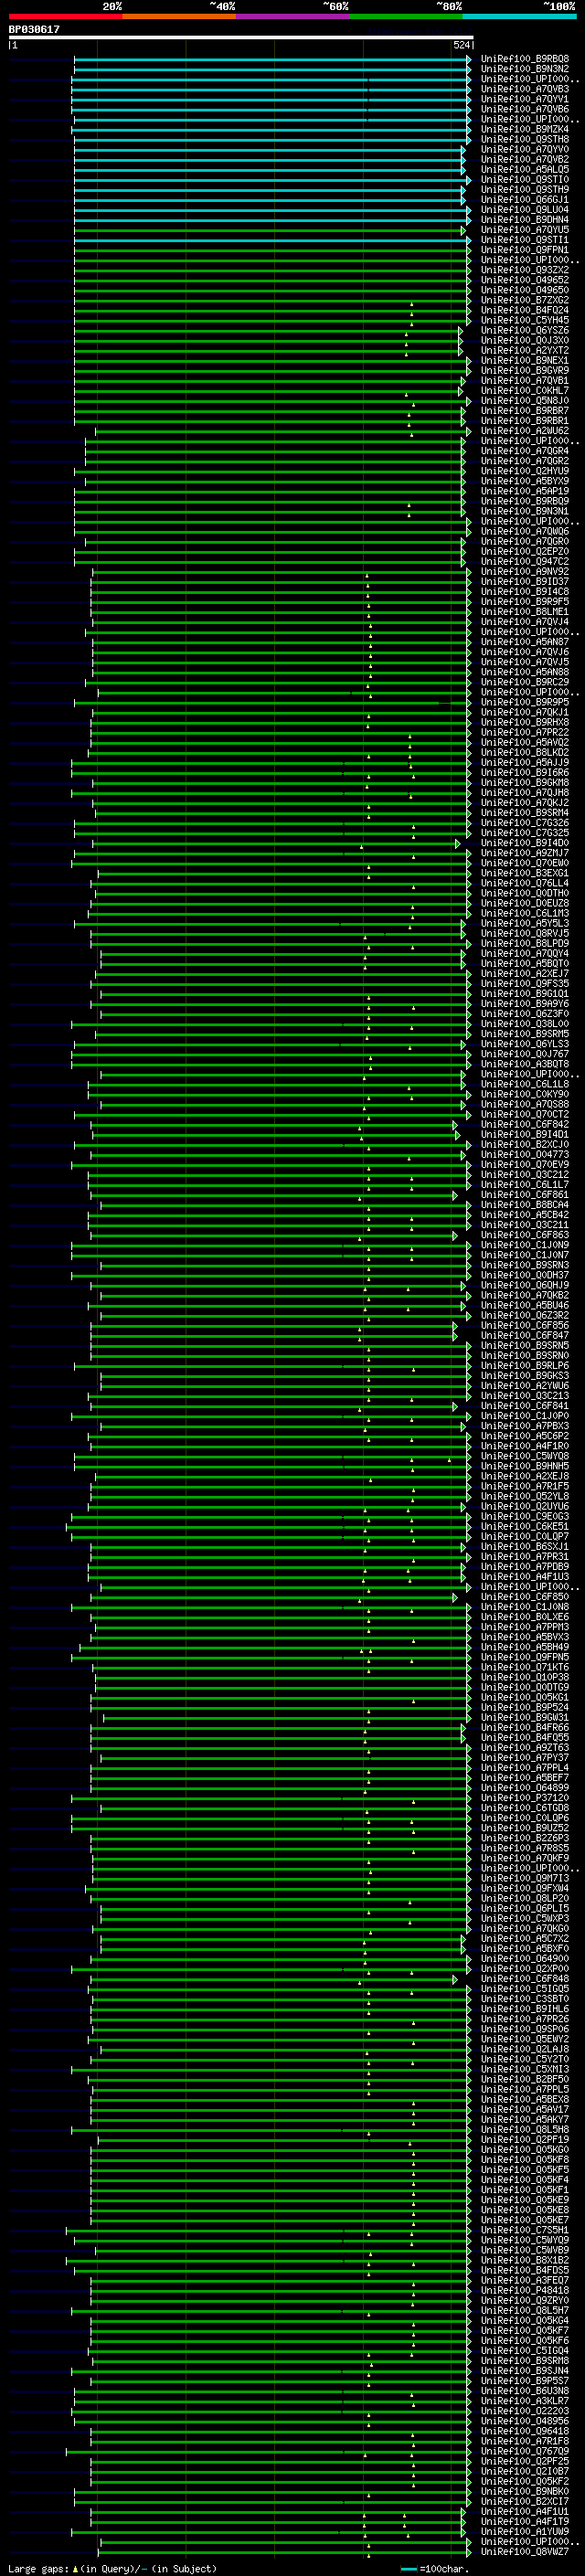Select the UniRef100_A7PBX3 hit label
Viewport: 585px width, 2576px height.
[x=525, y=1426]
